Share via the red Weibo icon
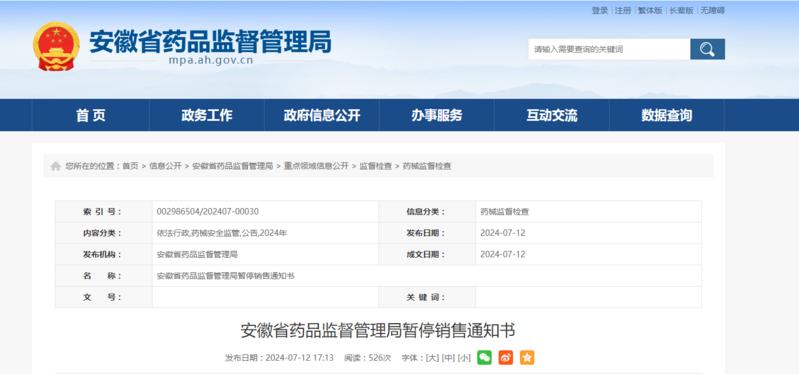The image size is (799, 374). point(505,358)
